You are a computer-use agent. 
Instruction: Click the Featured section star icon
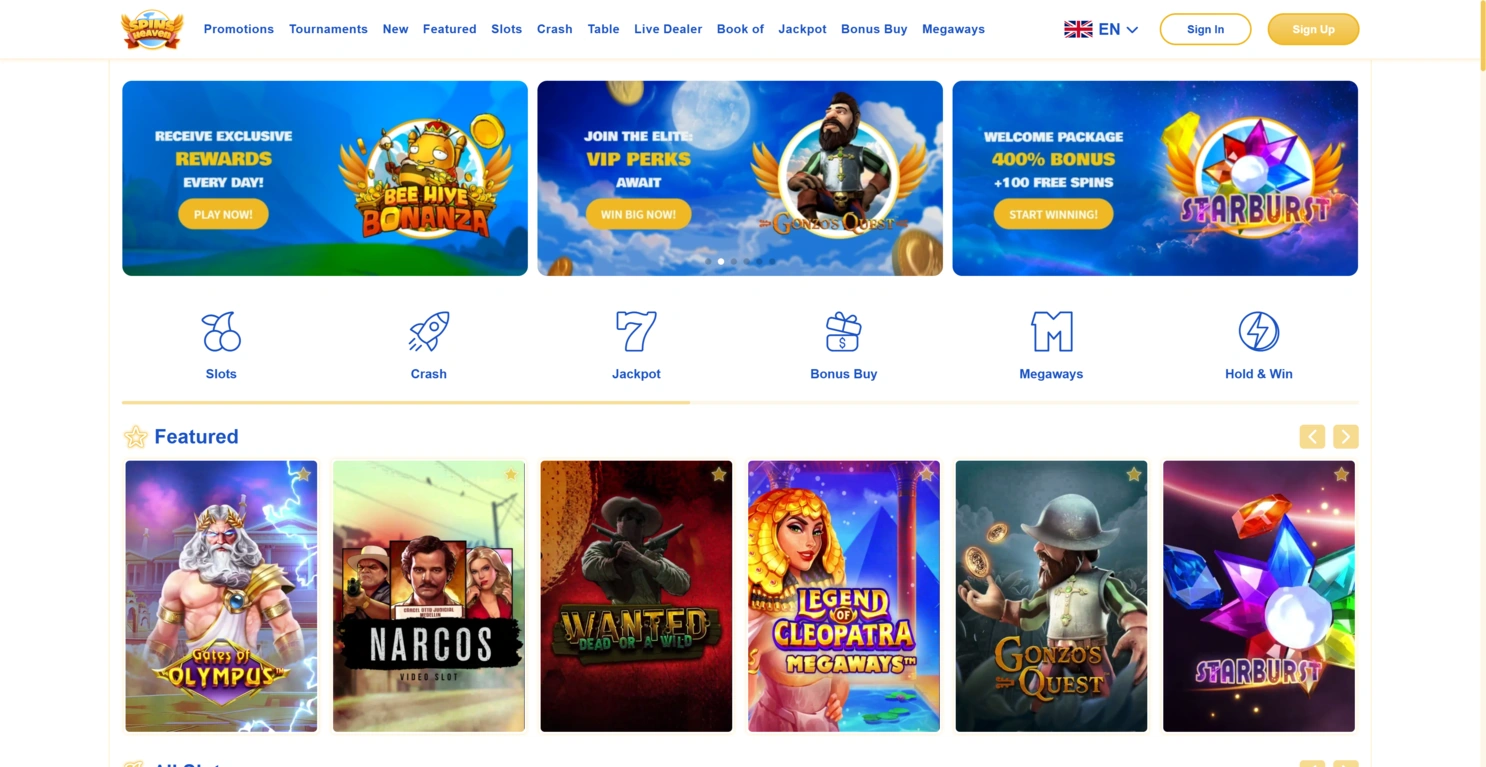tap(135, 437)
